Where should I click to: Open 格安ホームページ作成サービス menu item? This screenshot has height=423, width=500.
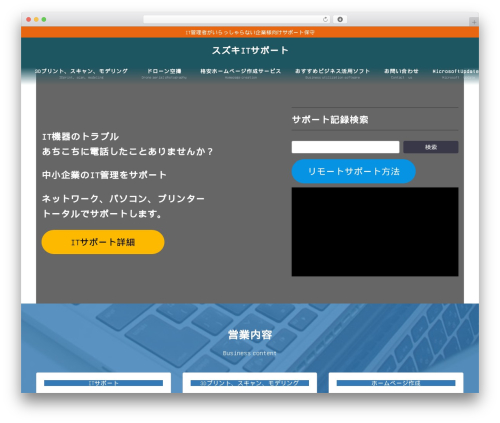[241, 73]
